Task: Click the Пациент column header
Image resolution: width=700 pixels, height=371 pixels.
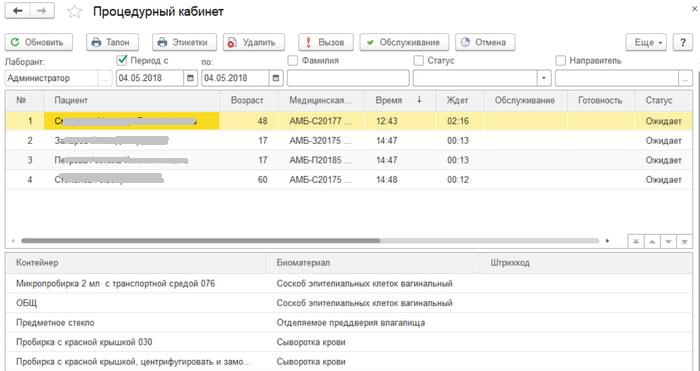Action: click(x=131, y=100)
